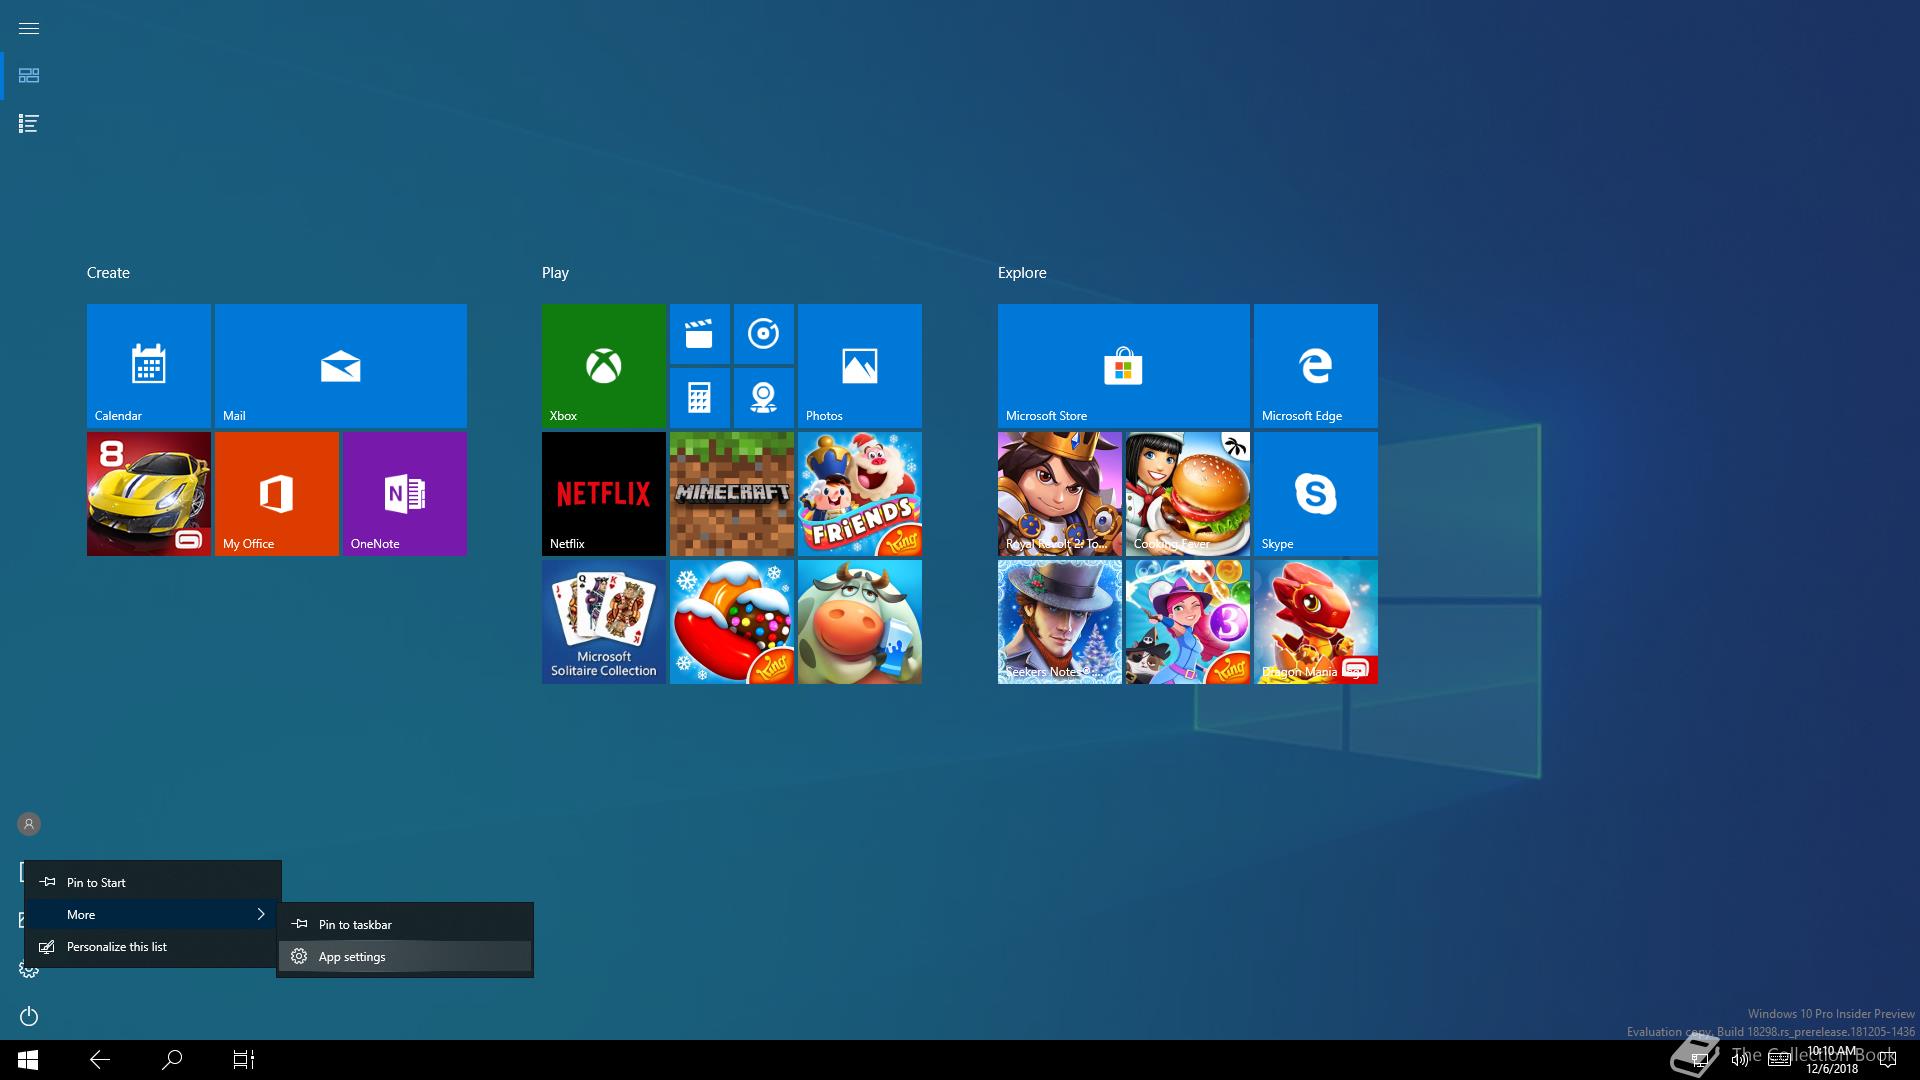Open Candy Crush Friends tile
This screenshot has width=1920, height=1080.
[859, 494]
